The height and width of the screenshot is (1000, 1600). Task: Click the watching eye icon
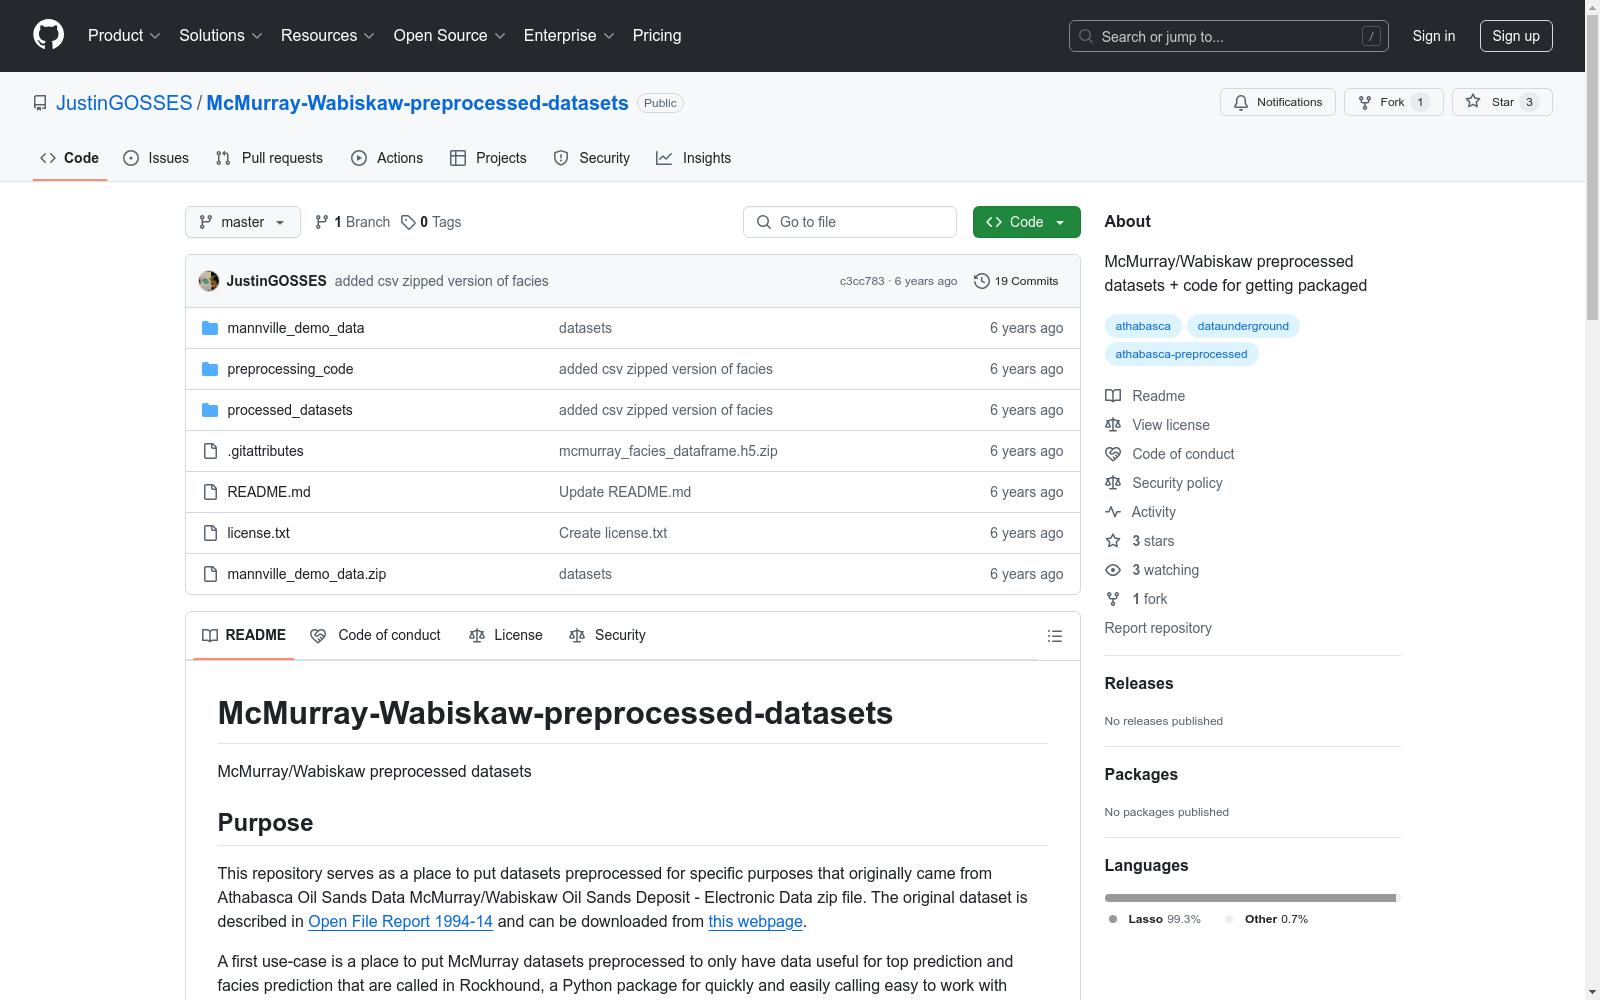[1113, 570]
